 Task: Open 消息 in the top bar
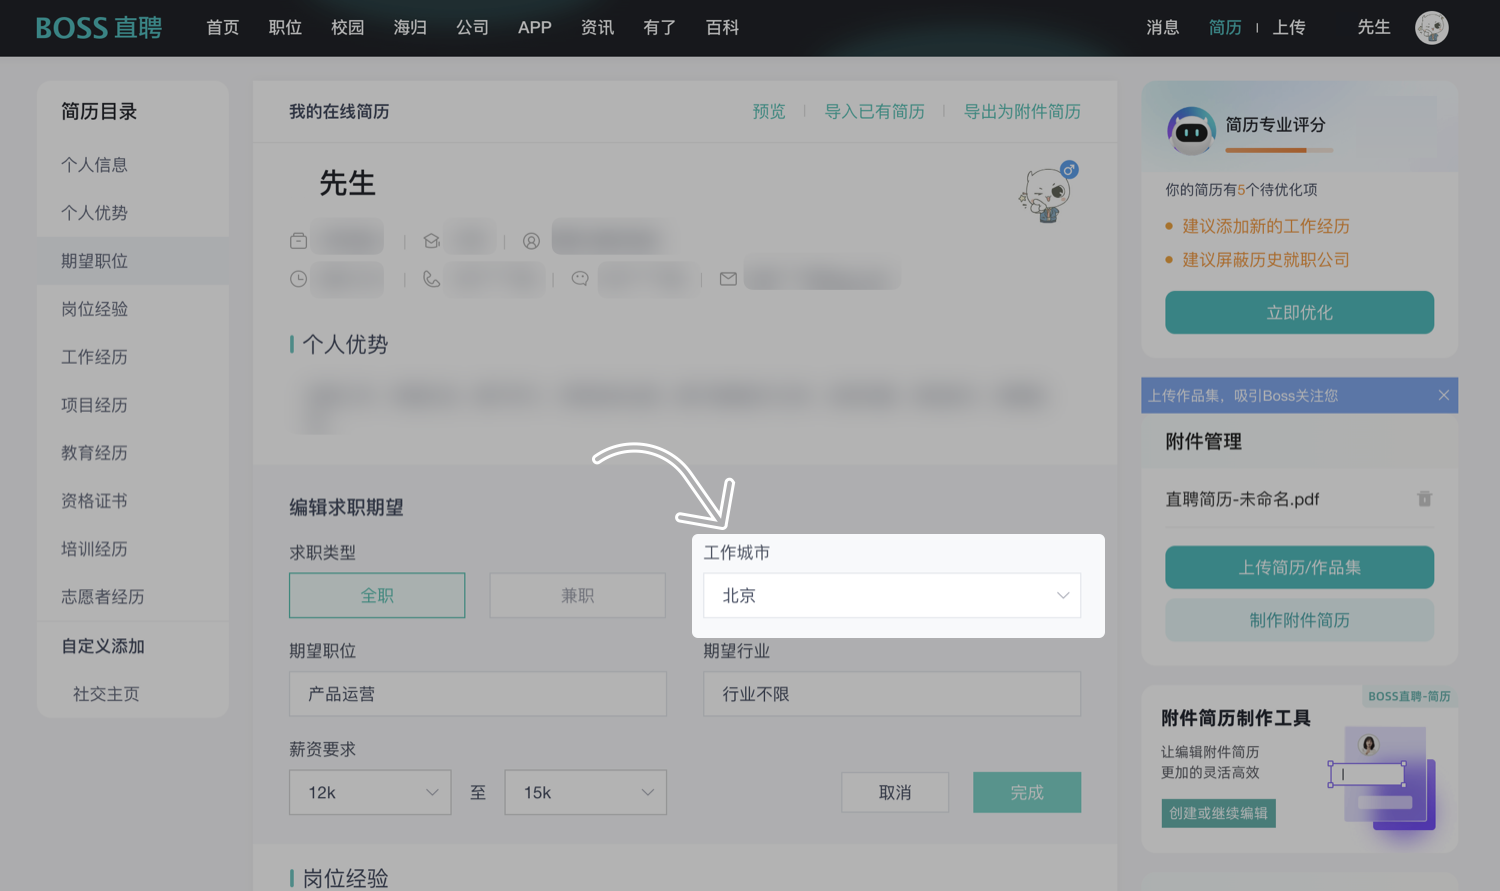coord(1163,28)
